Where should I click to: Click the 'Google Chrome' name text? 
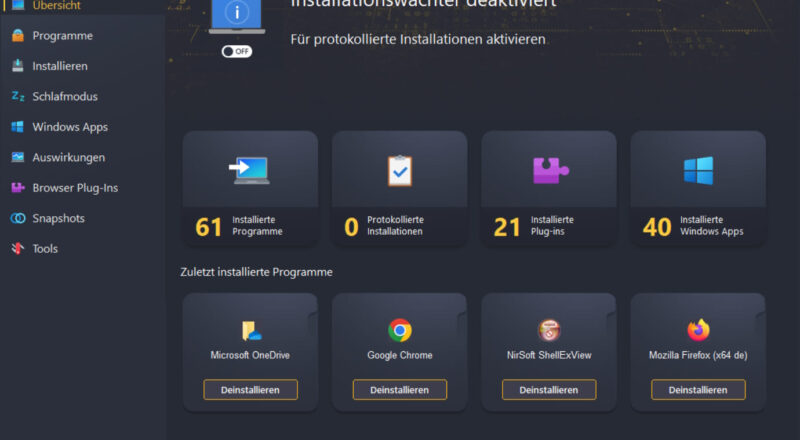(x=399, y=355)
